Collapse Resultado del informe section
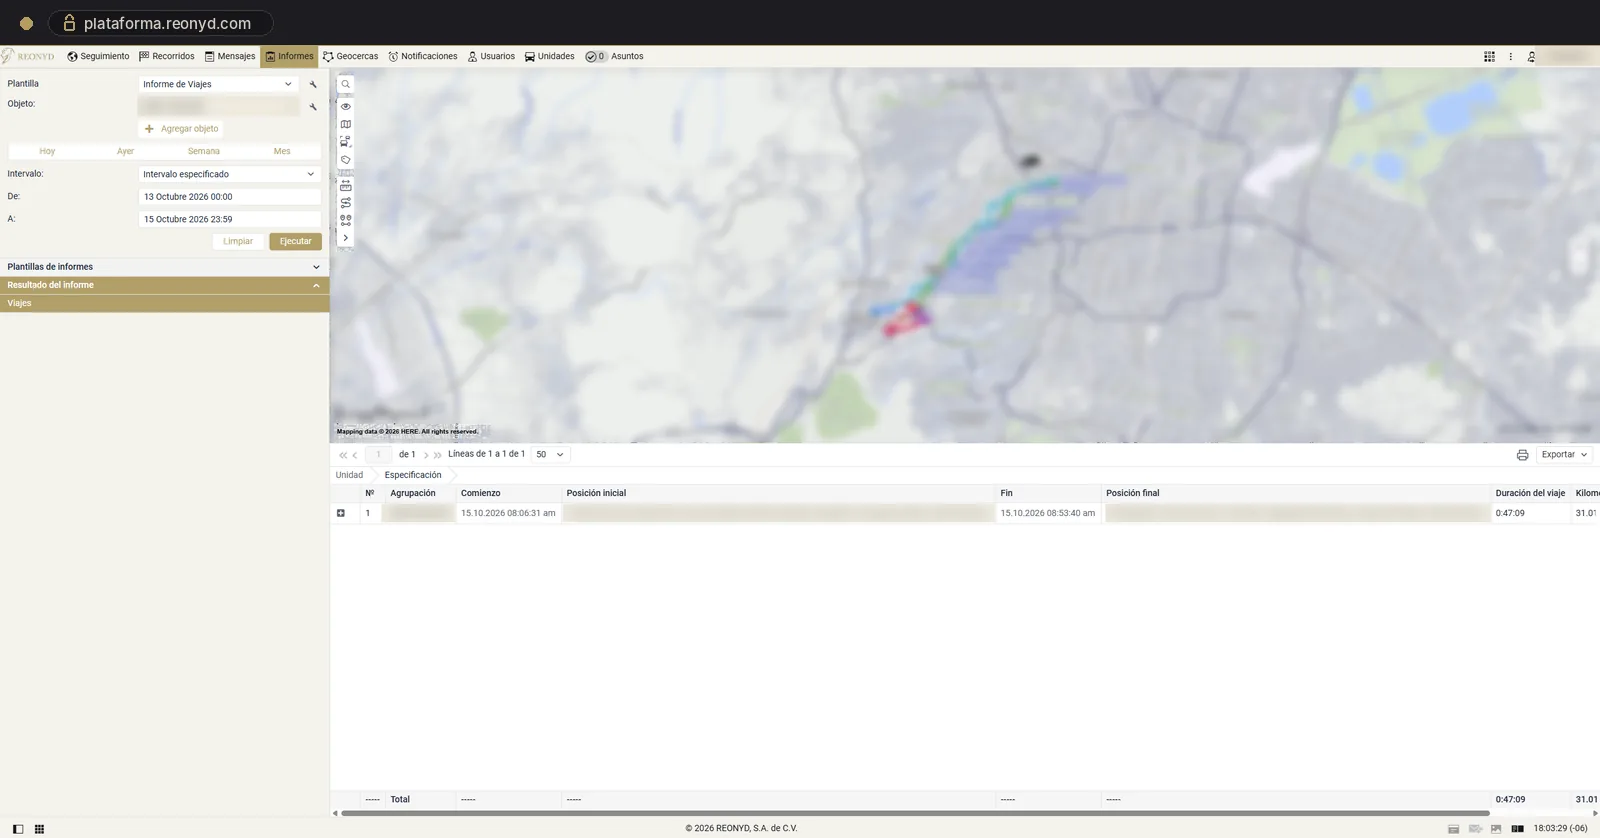Viewport: 1600px width, 838px height. [x=164, y=285]
